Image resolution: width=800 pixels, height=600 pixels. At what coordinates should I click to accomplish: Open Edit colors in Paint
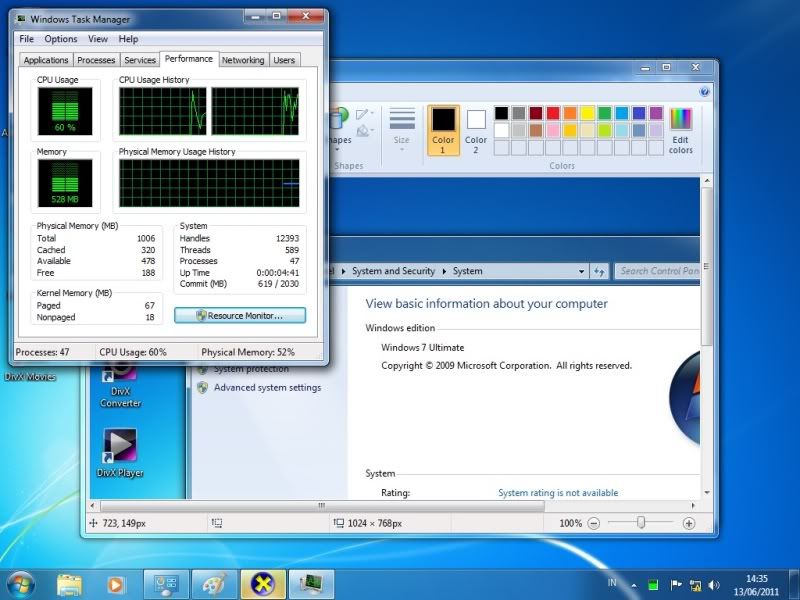coord(681,131)
